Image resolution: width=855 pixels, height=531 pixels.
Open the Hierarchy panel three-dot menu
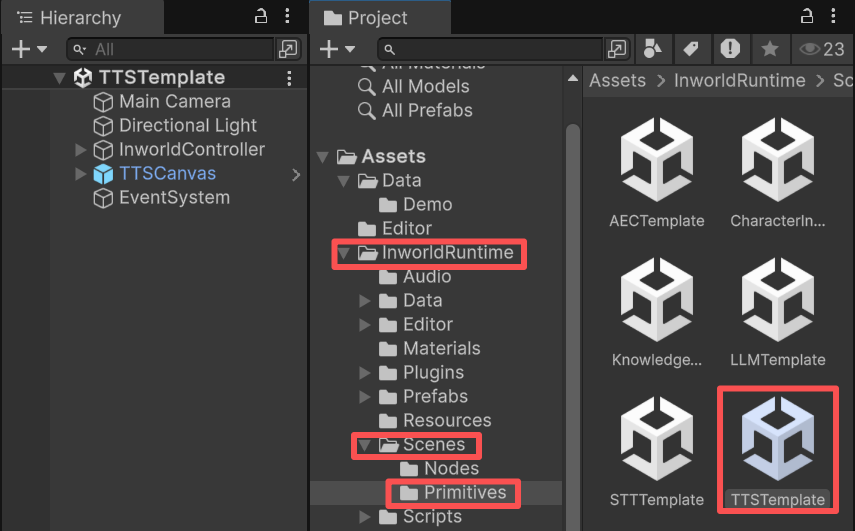tap(287, 16)
